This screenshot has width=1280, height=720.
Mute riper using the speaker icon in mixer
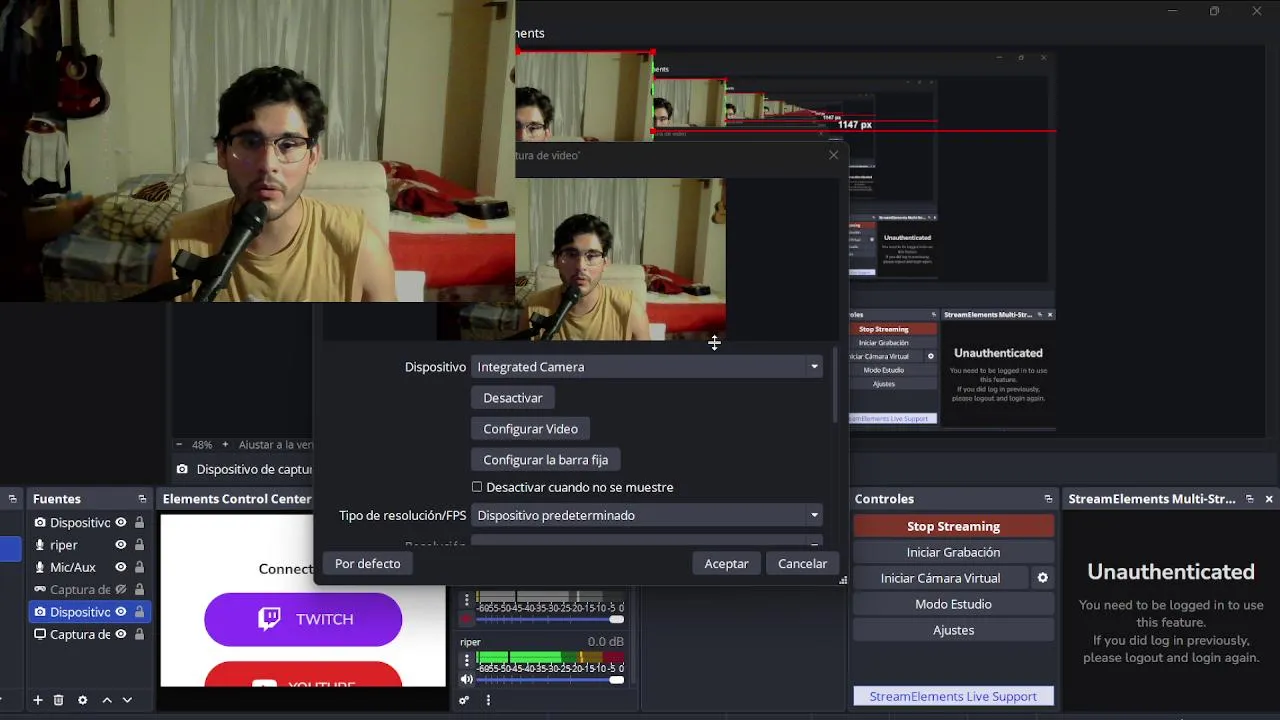pos(466,679)
